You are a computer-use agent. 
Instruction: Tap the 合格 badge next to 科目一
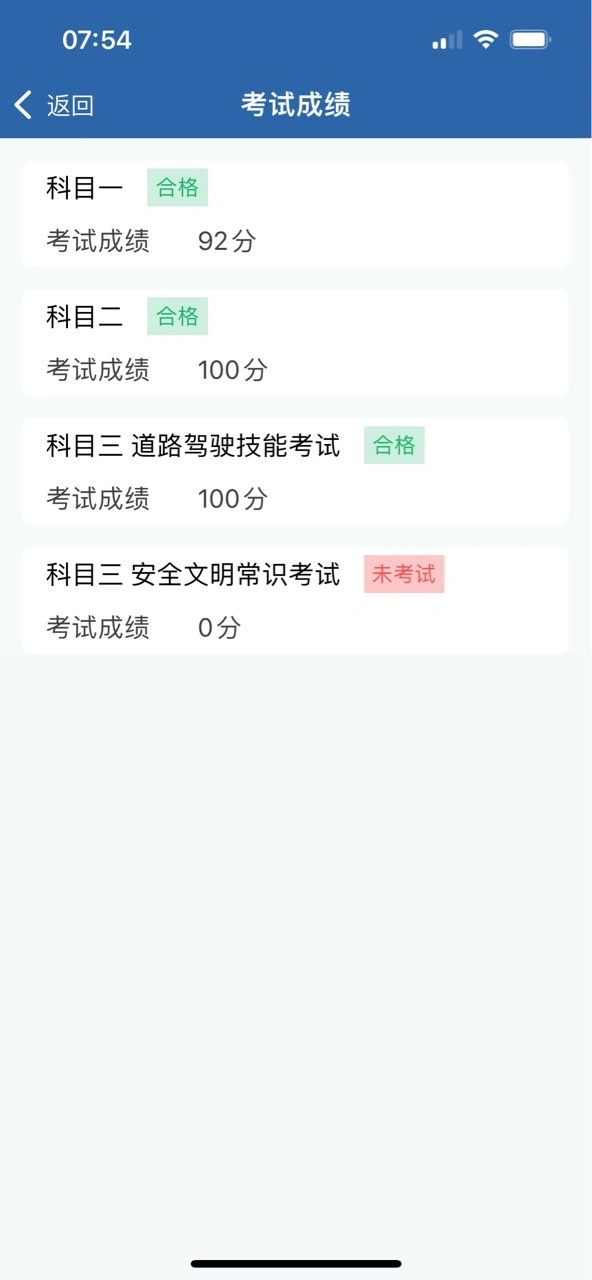pos(178,187)
